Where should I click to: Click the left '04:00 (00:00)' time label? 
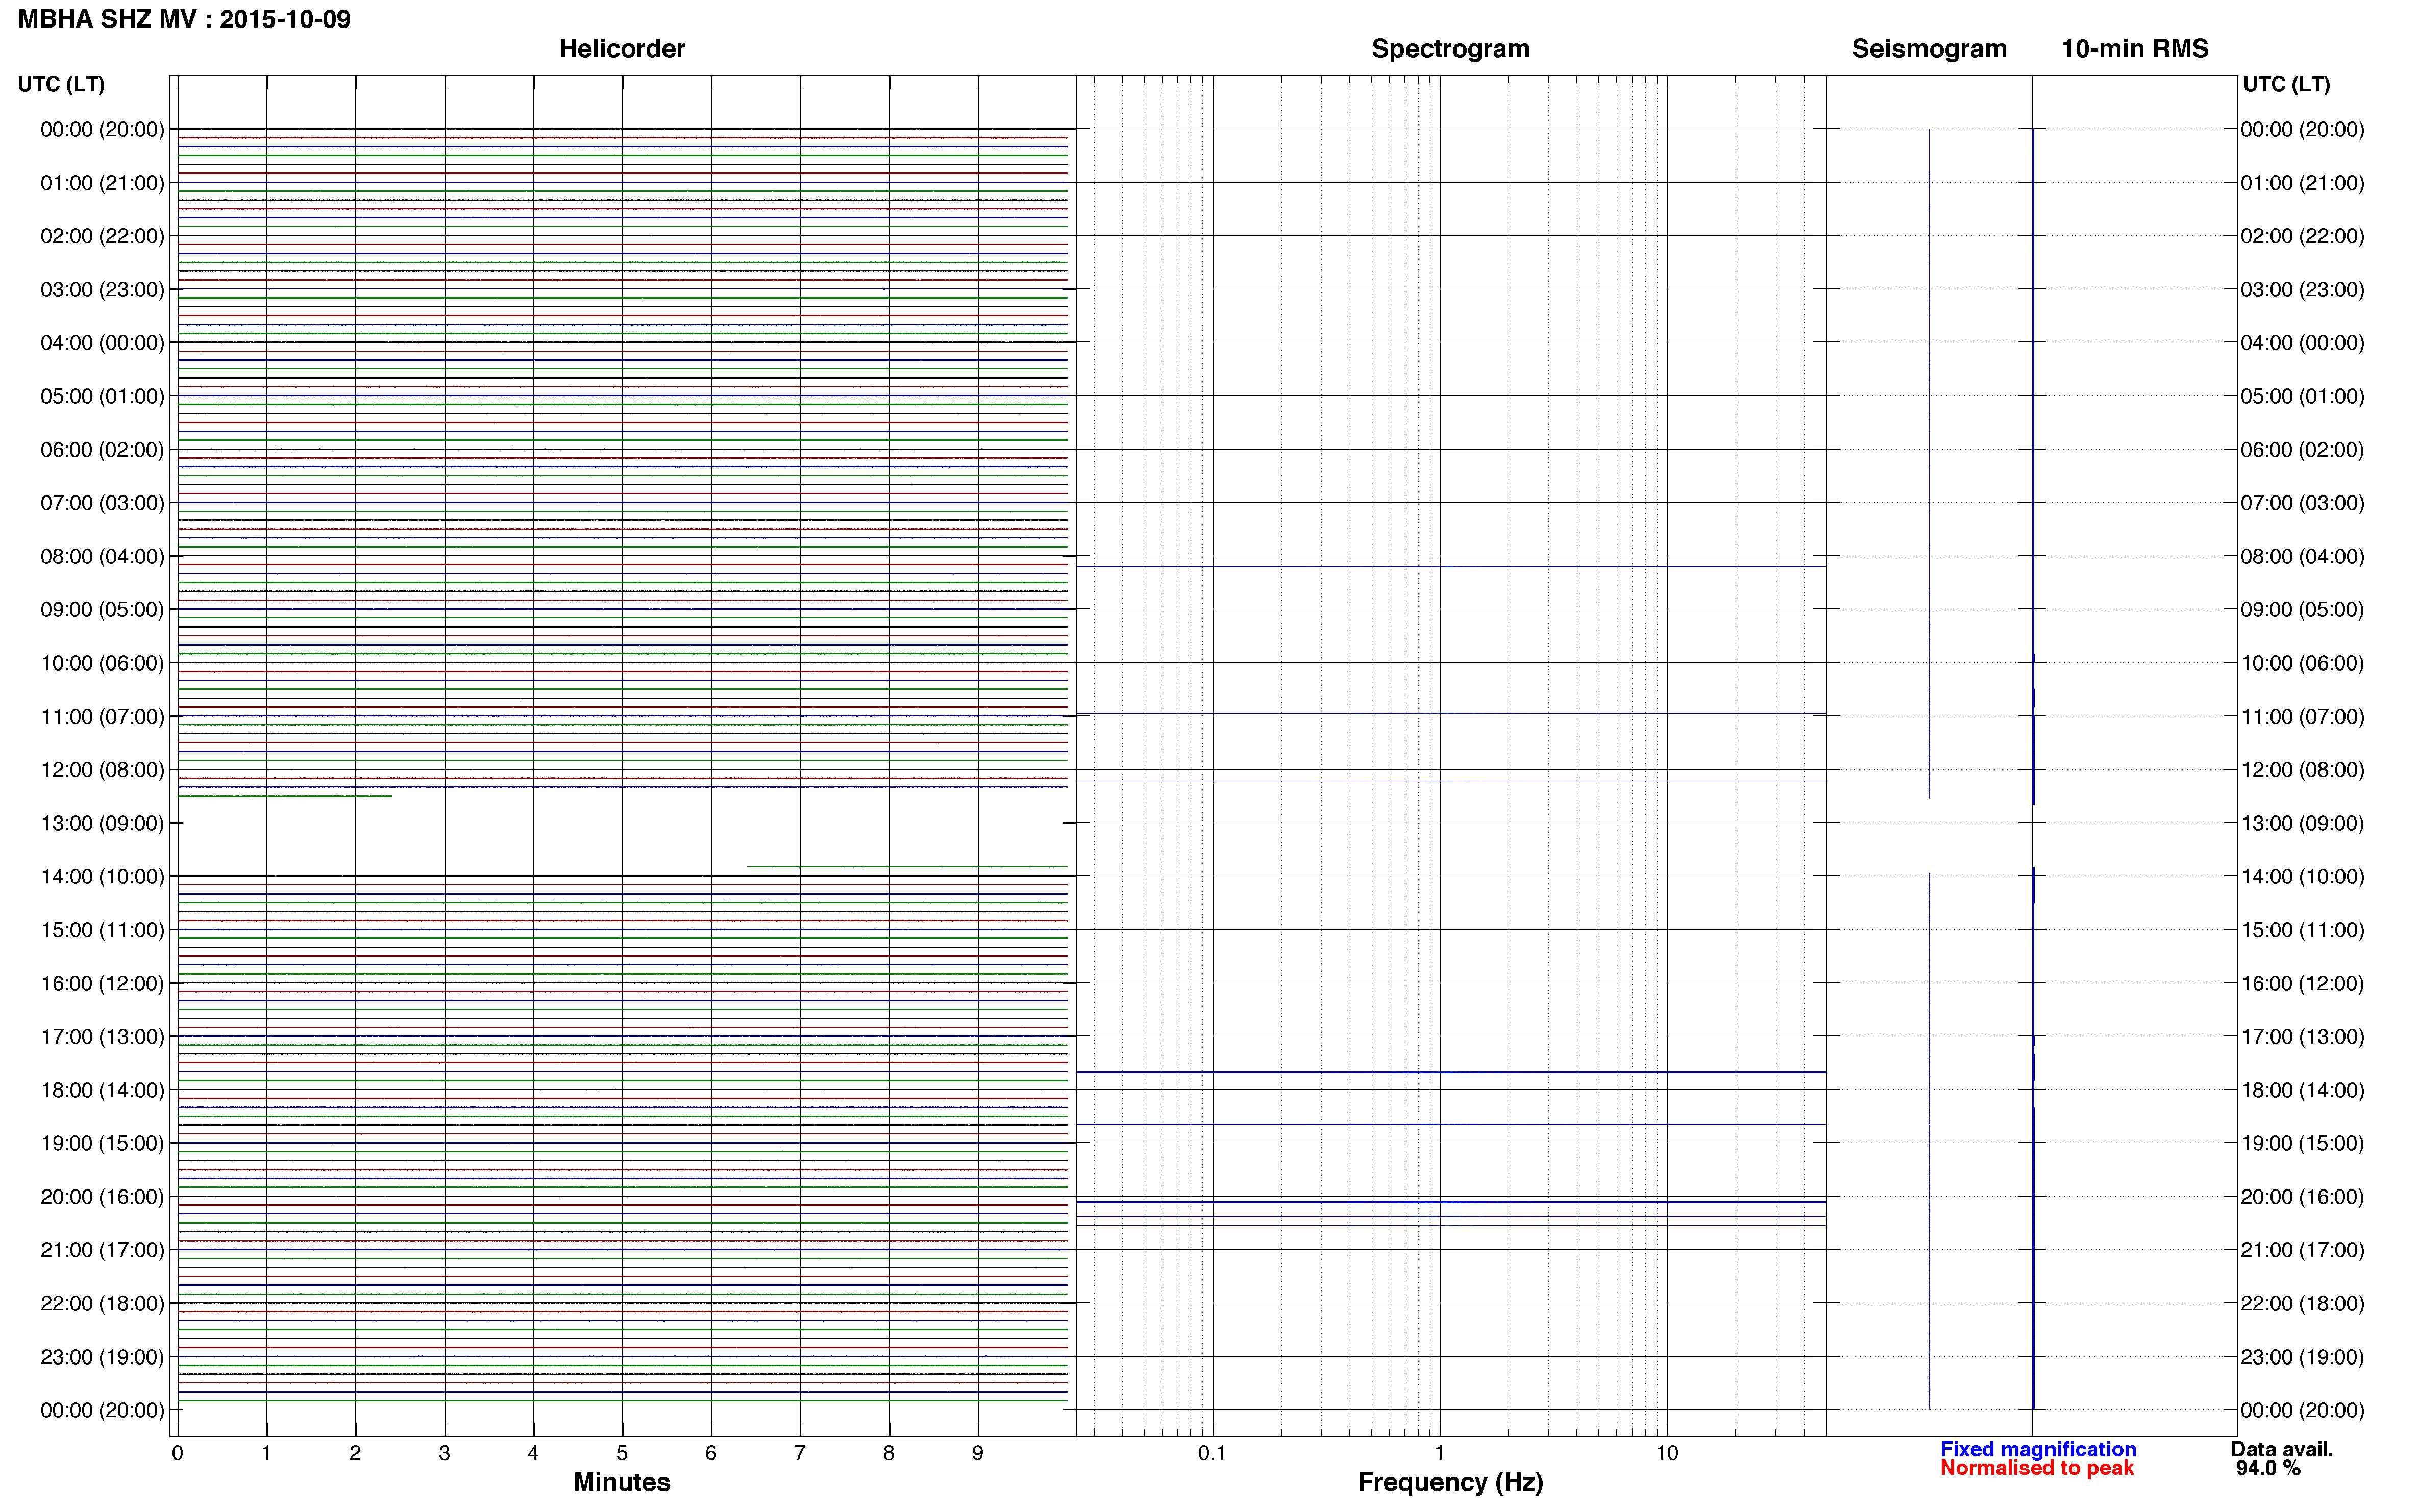click(x=102, y=343)
